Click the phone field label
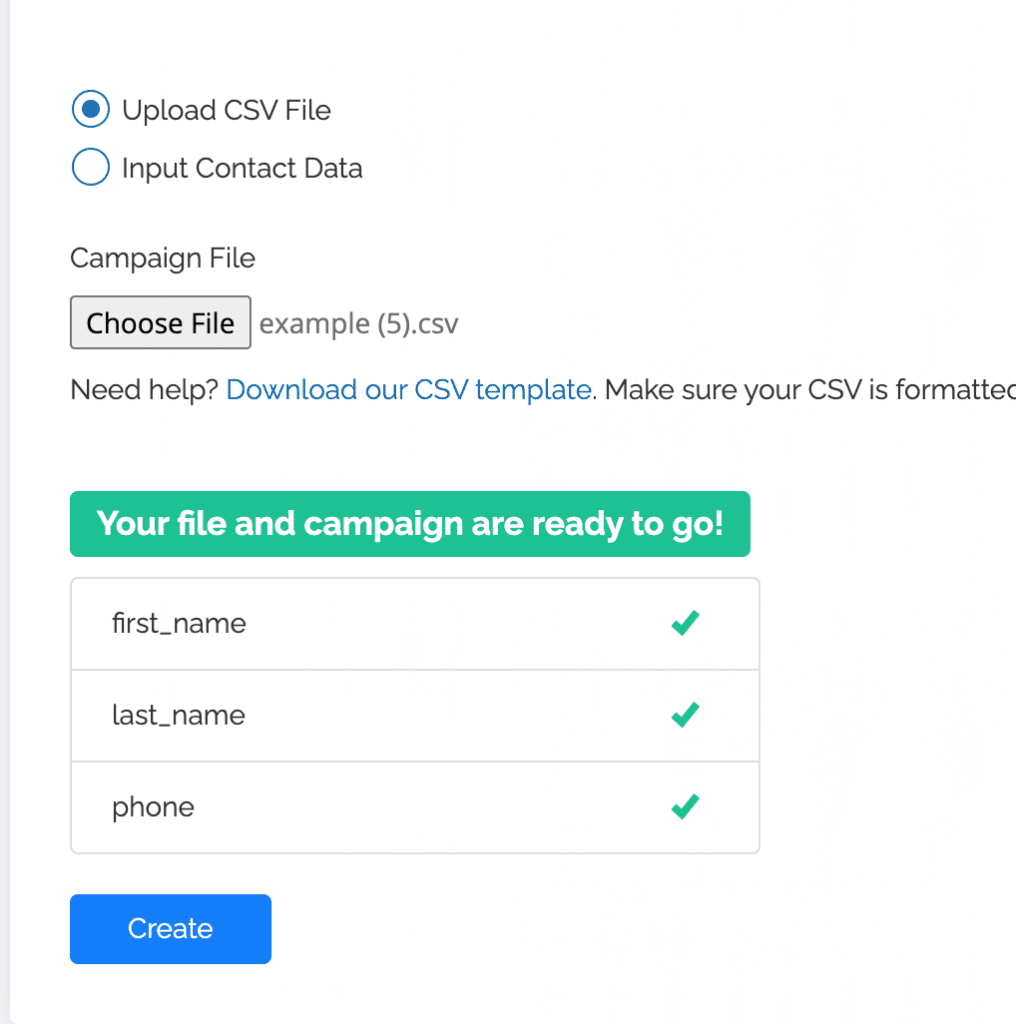This screenshot has width=1016, height=1024. click(x=153, y=807)
